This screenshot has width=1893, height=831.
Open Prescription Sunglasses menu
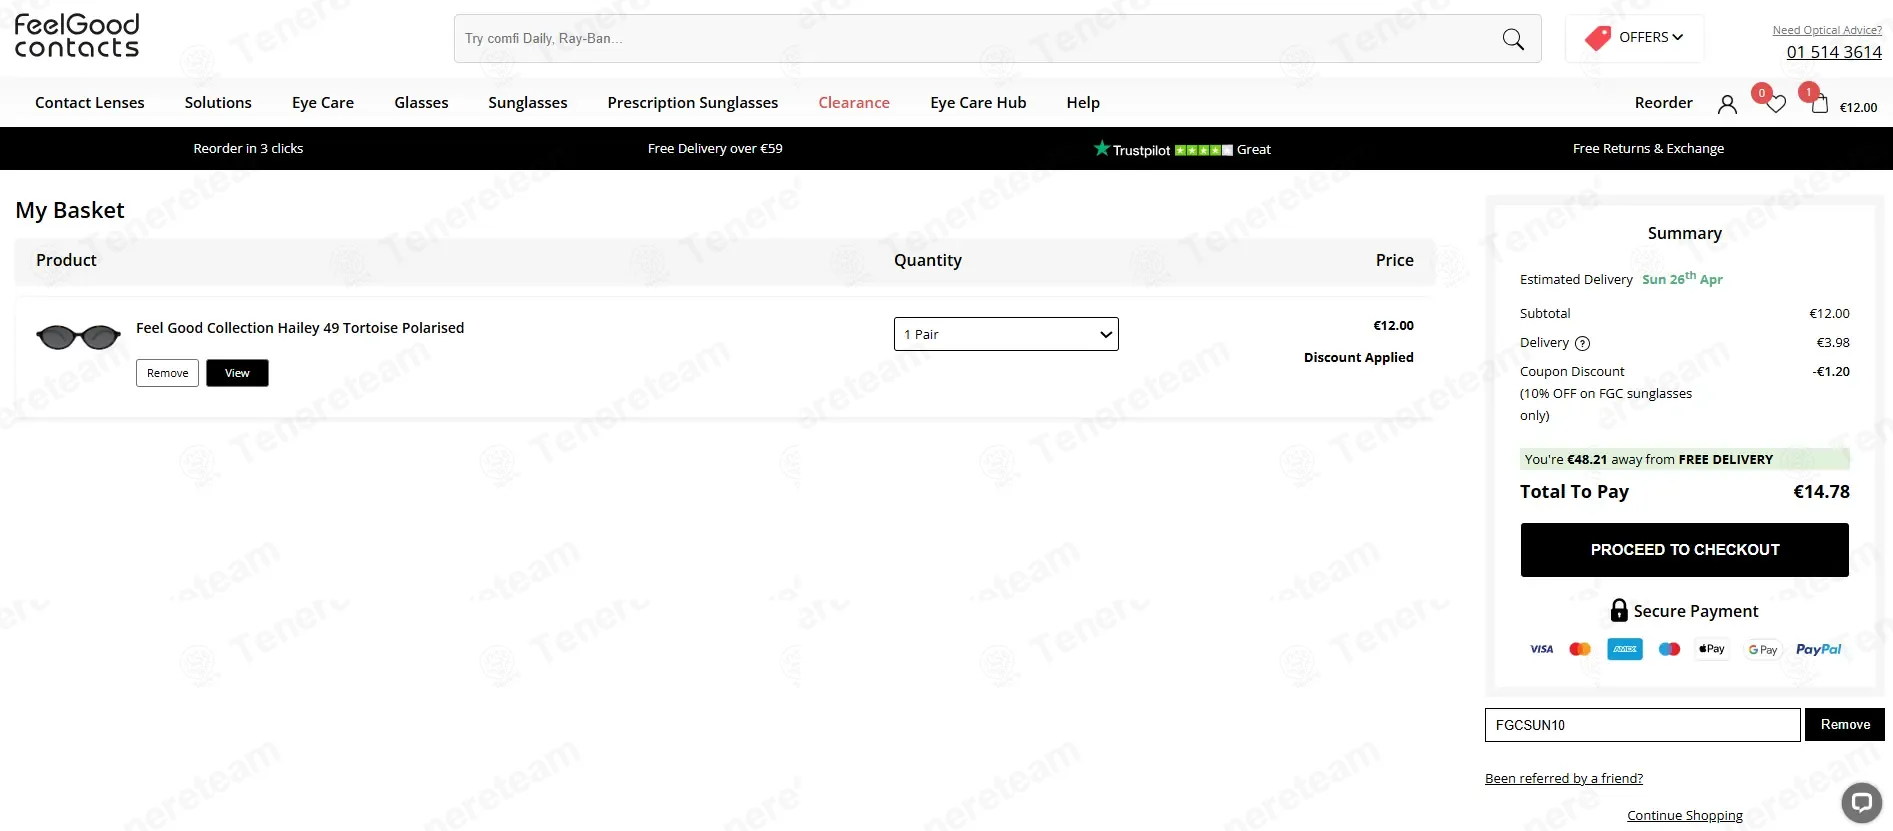pos(693,102)
